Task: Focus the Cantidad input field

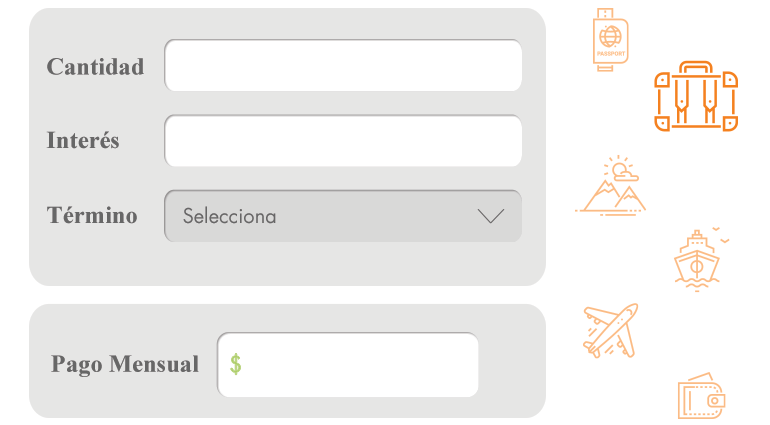Action: point(342,66)
